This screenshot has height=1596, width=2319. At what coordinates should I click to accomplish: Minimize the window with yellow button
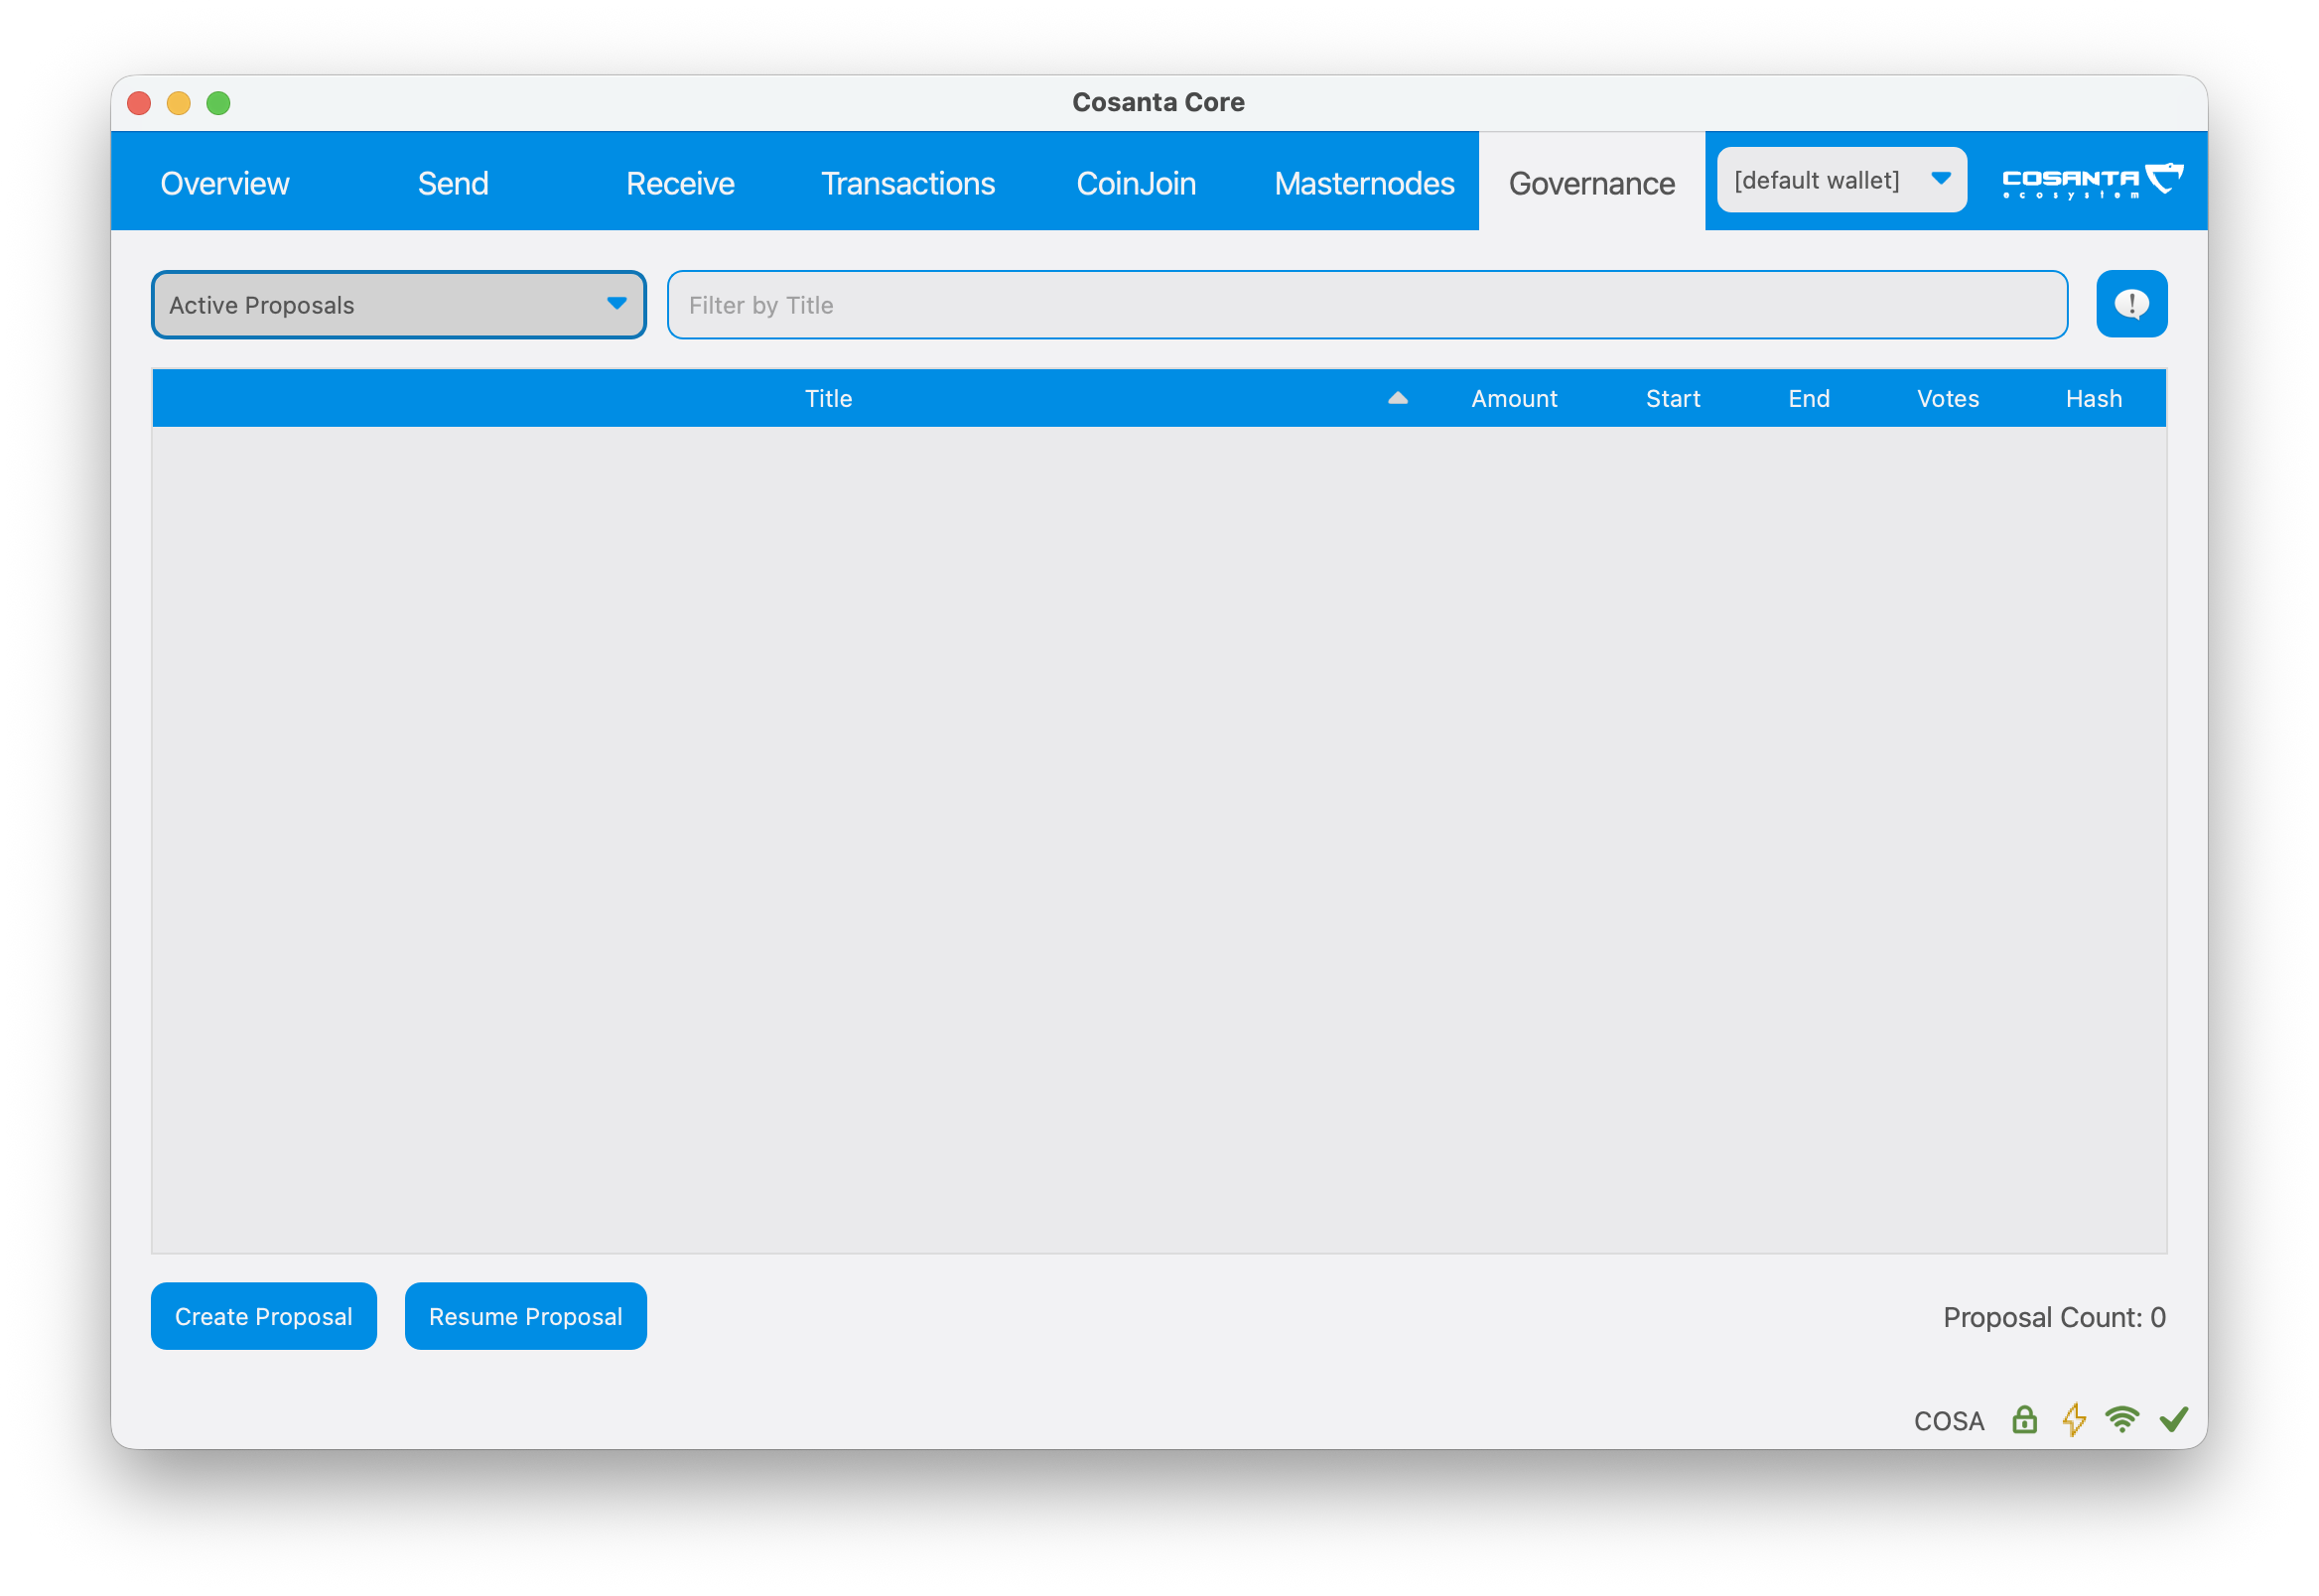pos(179,103)
